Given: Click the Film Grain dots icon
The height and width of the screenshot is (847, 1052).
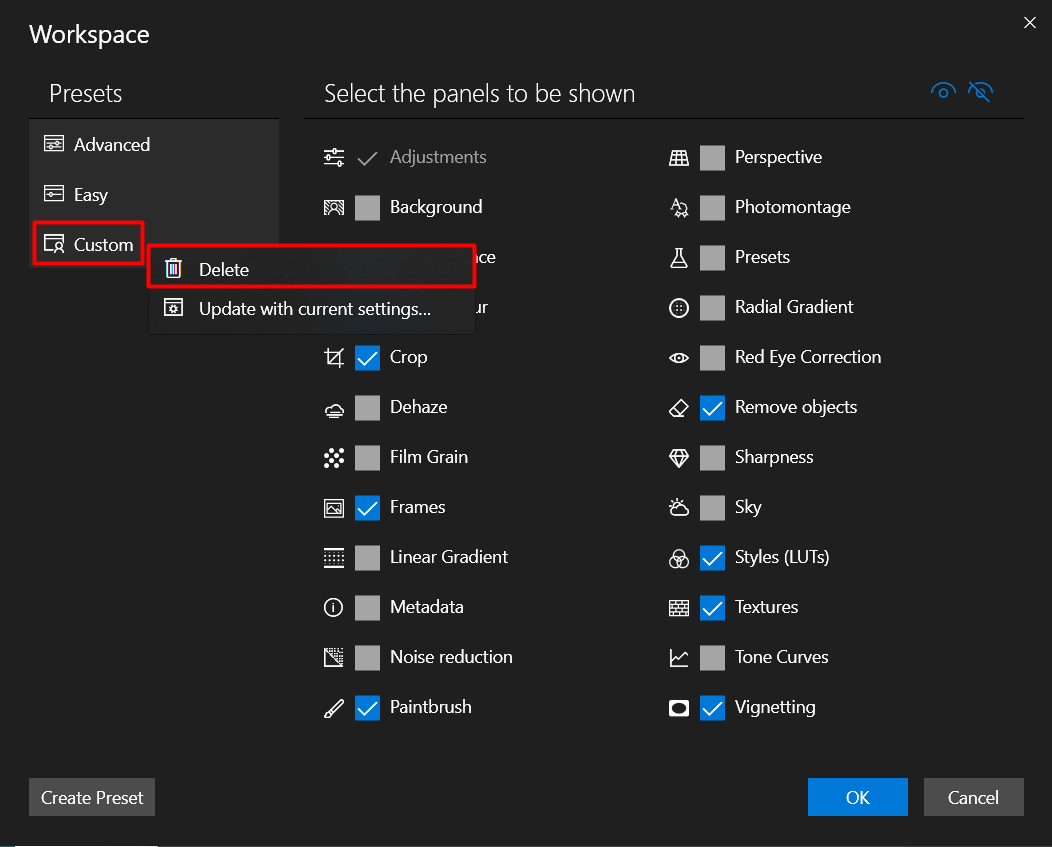Looking at the screenshot, I should click(333, 458).
